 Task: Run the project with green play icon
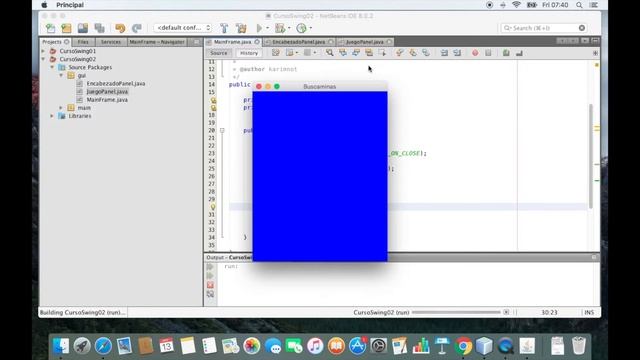(x=259, y=28)
